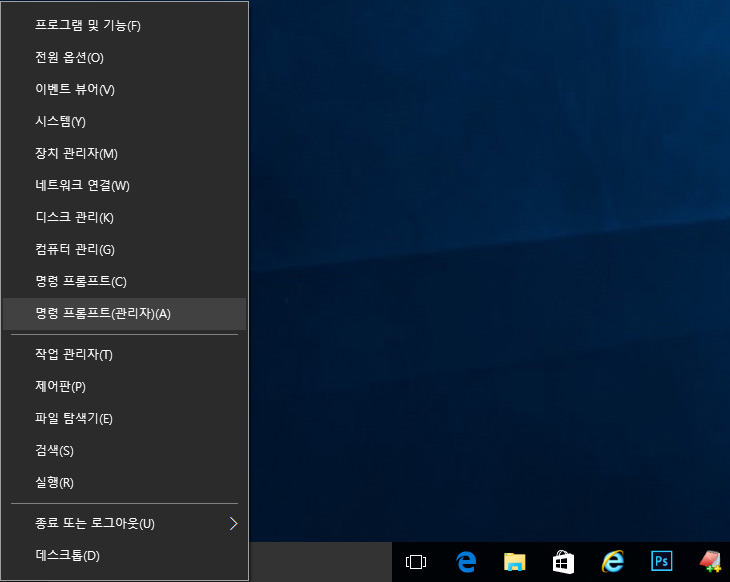Viewport: 730px width, 582px height.
Task: Show 데스크톱(D) via menu
Action: pyautogui.click(x=124, y=555)
